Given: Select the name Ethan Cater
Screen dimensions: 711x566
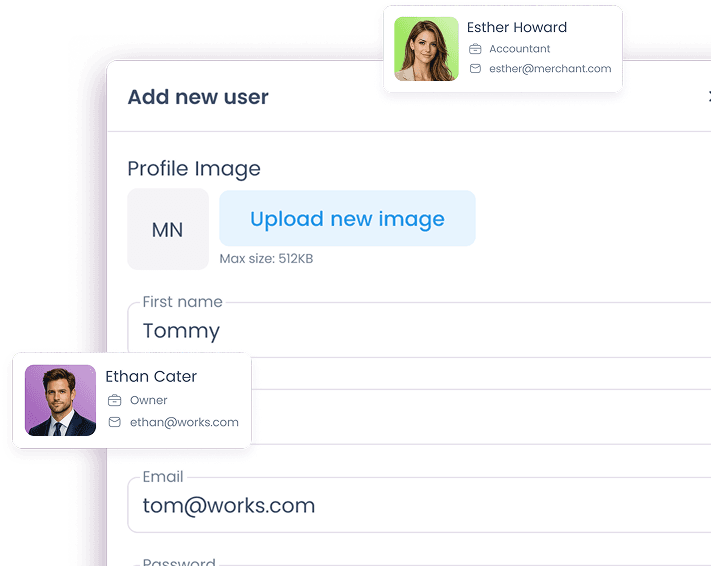Looking at the screenshot, I should click(151, 376).
